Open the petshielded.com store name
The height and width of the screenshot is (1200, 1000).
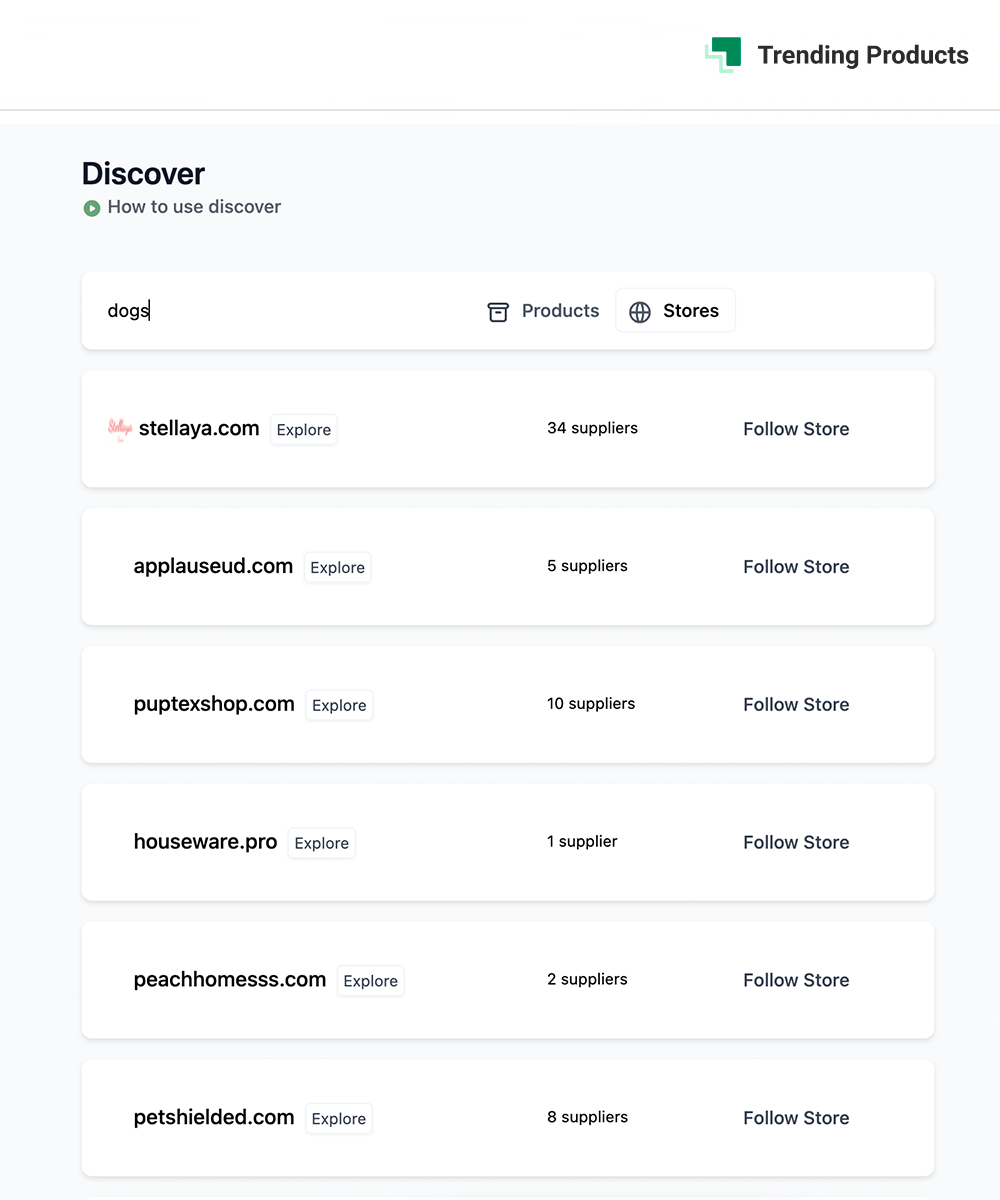pos(214,1117)
